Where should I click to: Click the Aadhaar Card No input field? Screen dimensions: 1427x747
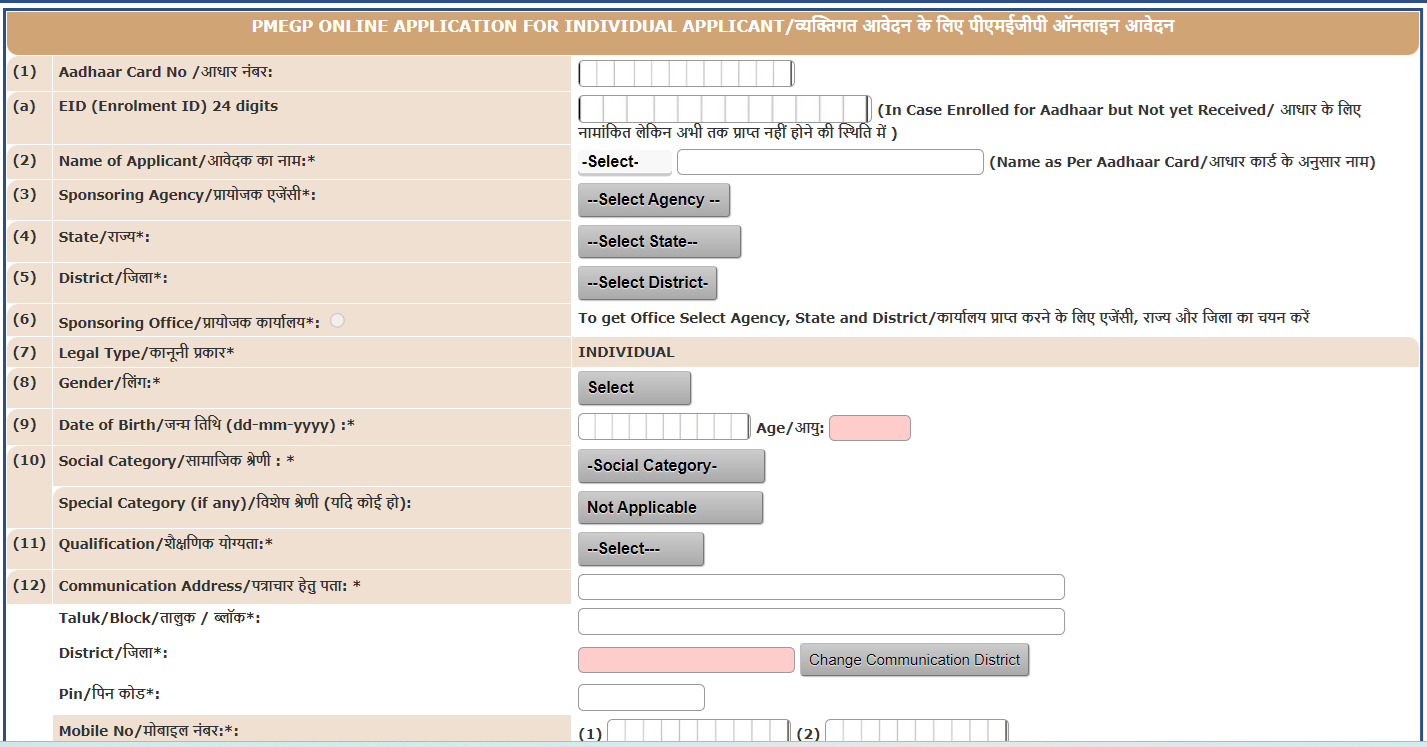point(686,74)
